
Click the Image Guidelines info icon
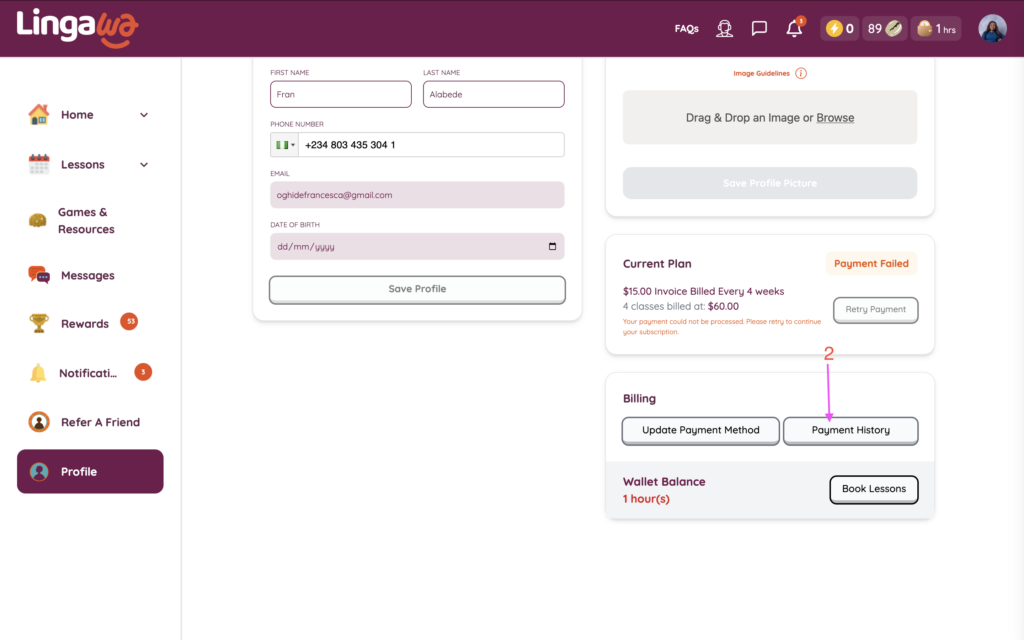(x=801, y=73)
